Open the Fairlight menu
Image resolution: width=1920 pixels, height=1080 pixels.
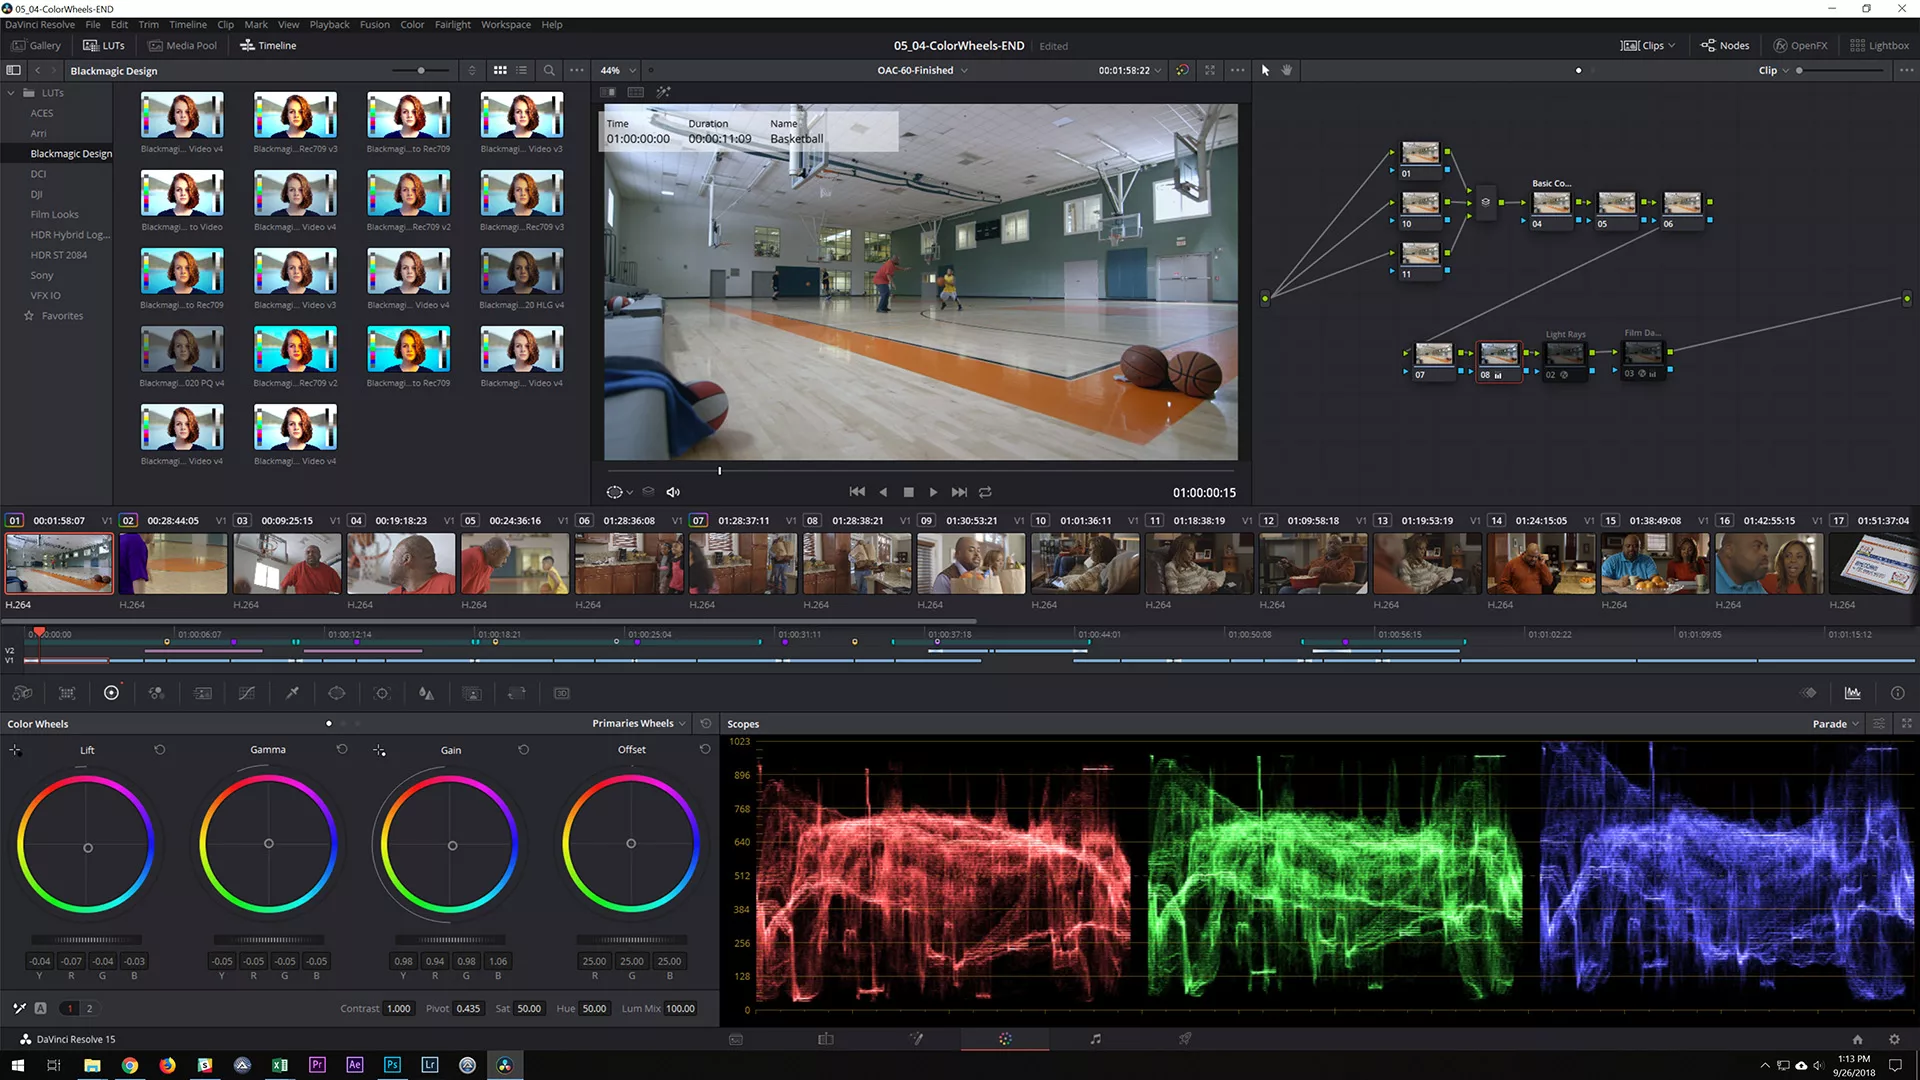[452, 24]
